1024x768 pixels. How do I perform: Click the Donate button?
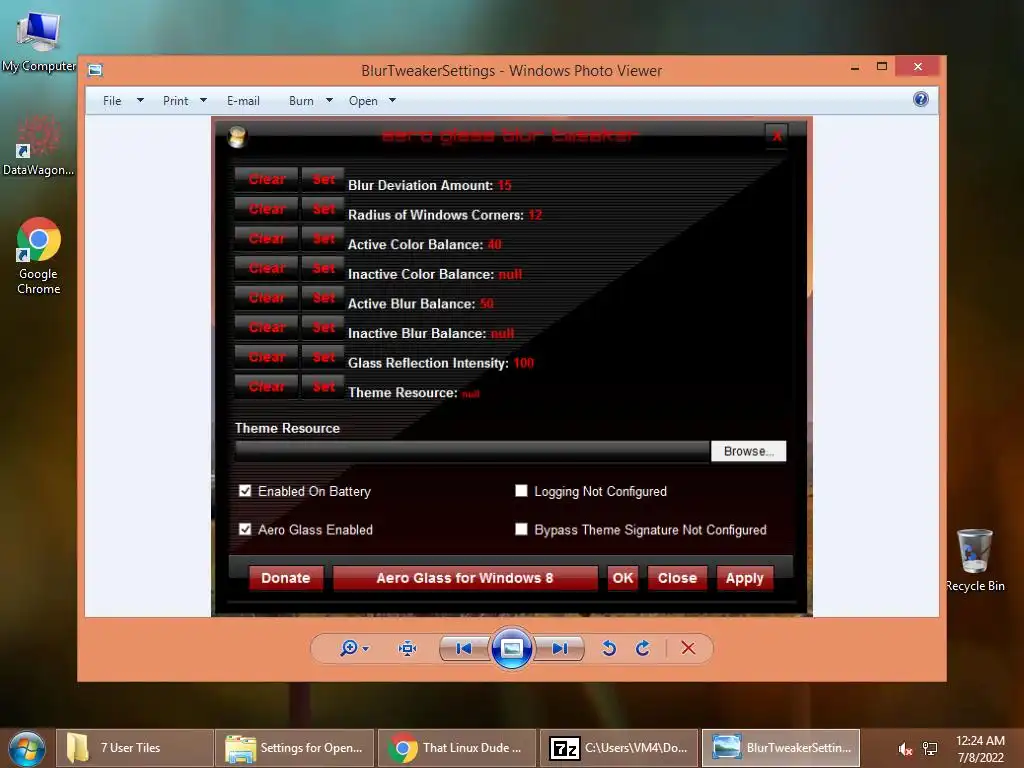click(x=285, y=578)
